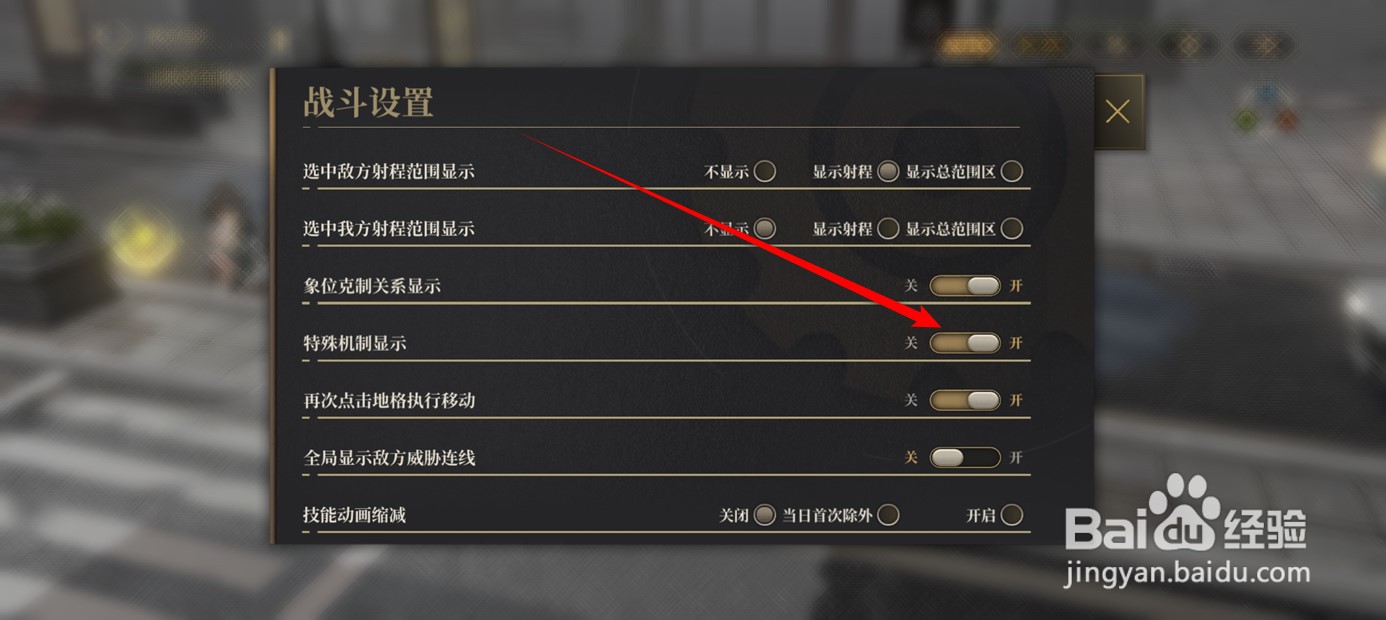Image resolution: width=1386 pixels, height=620 pixels.
Task: Select 不显示 for 选中我方射程范围显示
Action: 765,229
